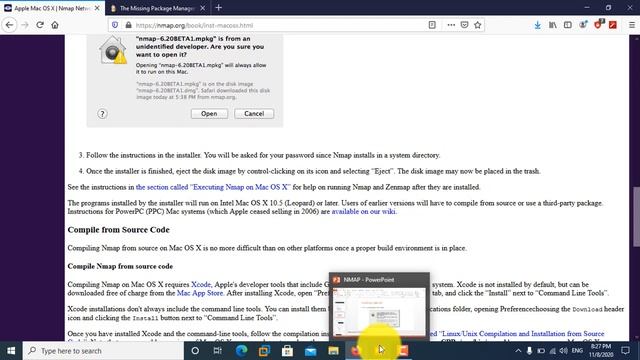Open File Explorer from taskbar

point(333,351)
